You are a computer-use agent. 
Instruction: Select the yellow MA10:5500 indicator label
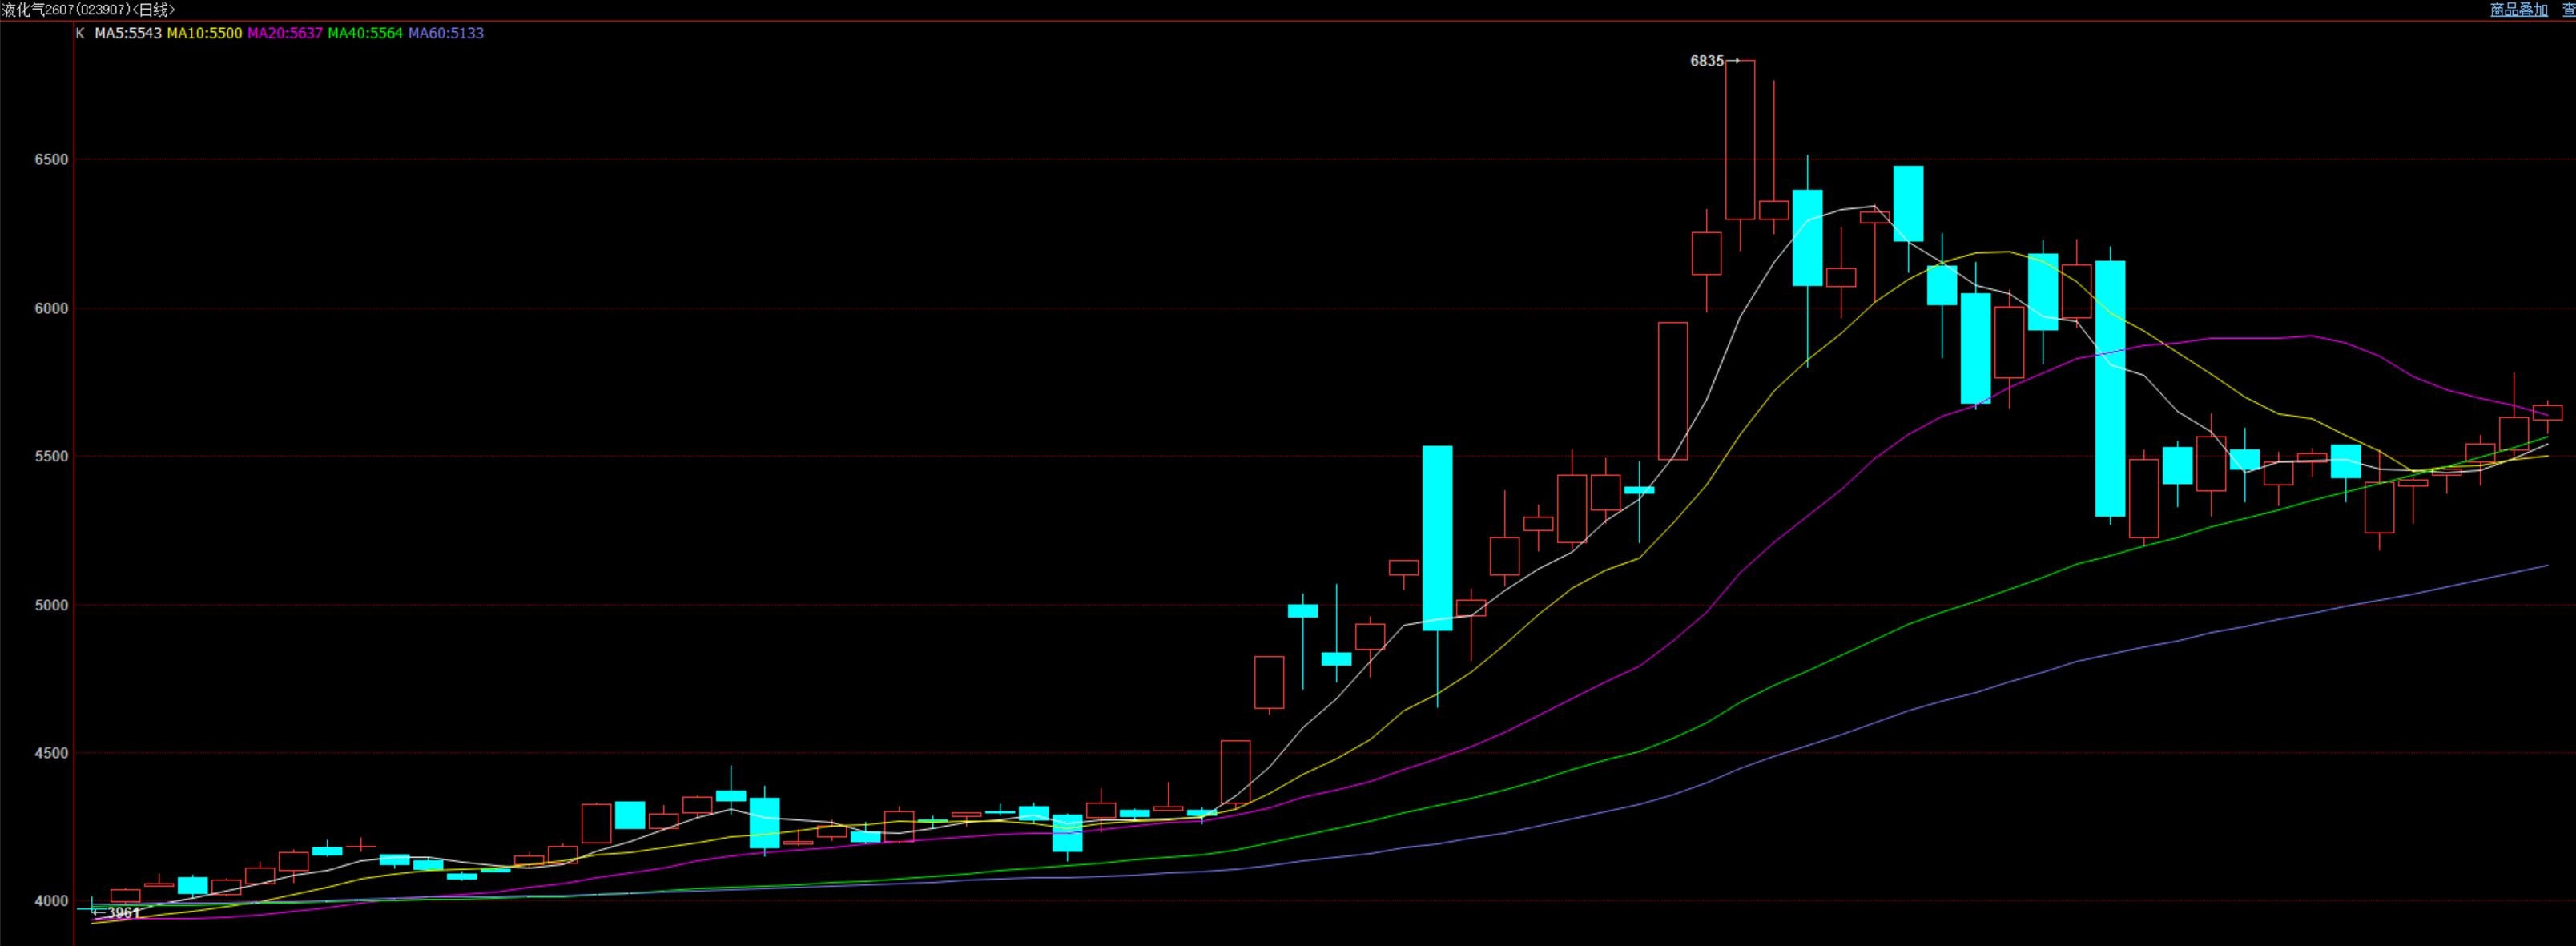[x=204, y=33]
